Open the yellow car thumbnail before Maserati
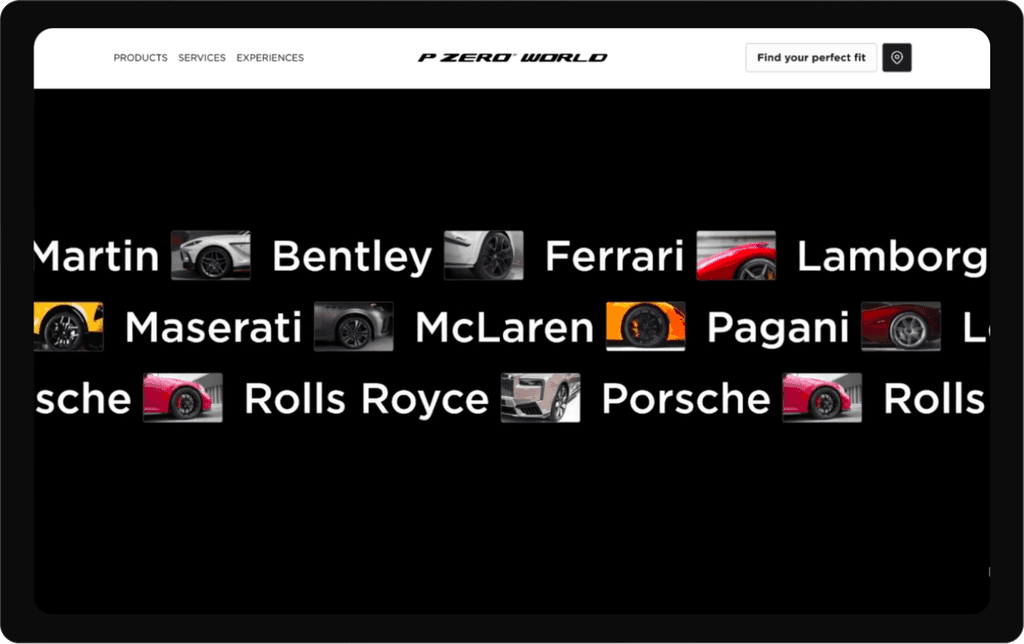Screen dimensions: 1024x644 [69, 327]
